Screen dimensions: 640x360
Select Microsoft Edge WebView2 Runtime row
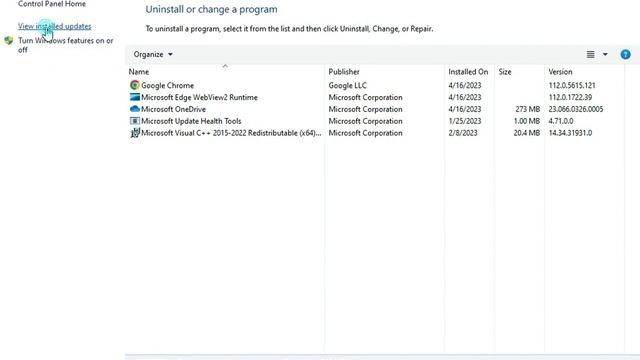coord(199,97)
